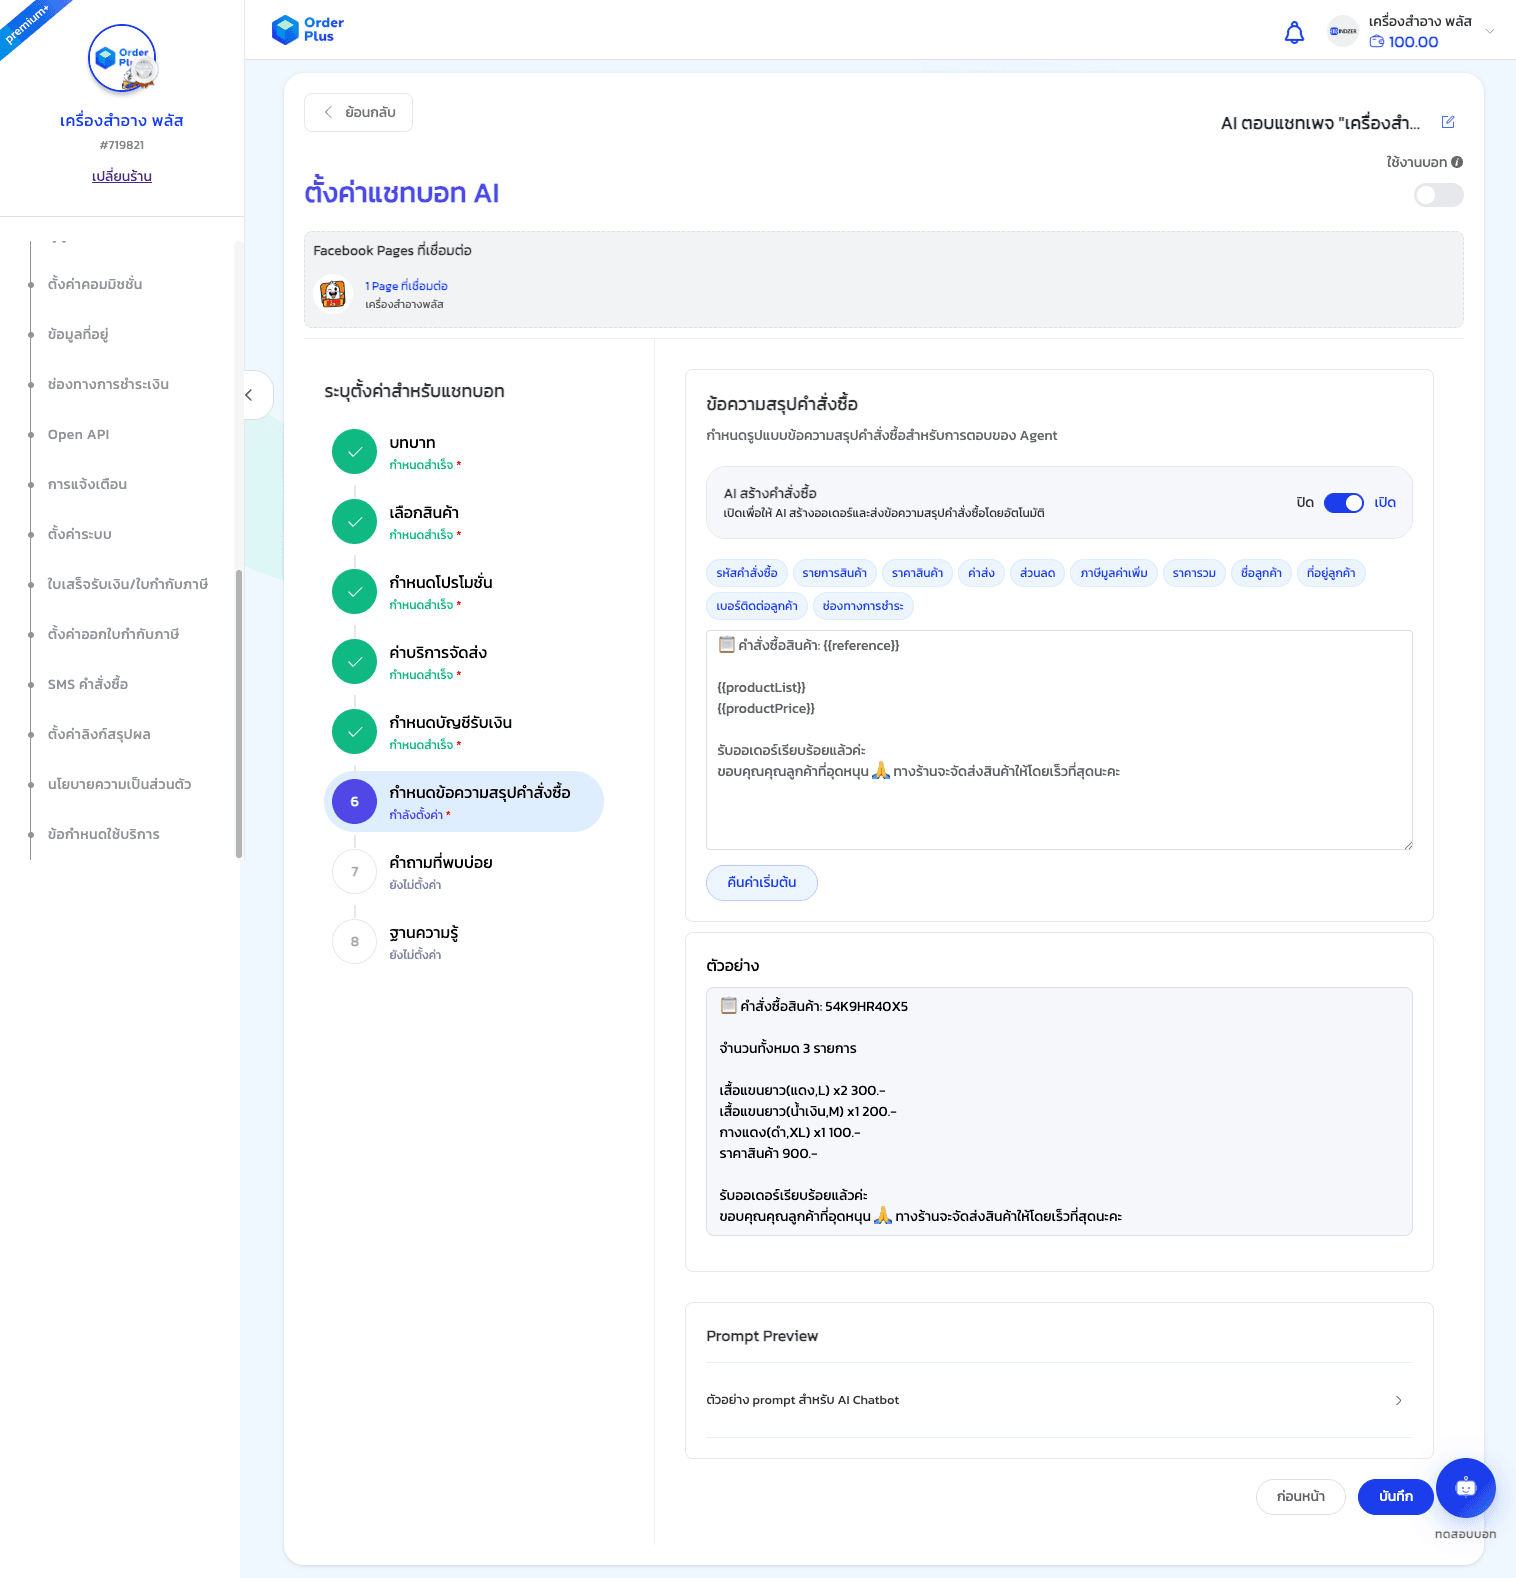
Task: Open step กำหนดบัญชีรับเงิน
Action: [464, 732]
